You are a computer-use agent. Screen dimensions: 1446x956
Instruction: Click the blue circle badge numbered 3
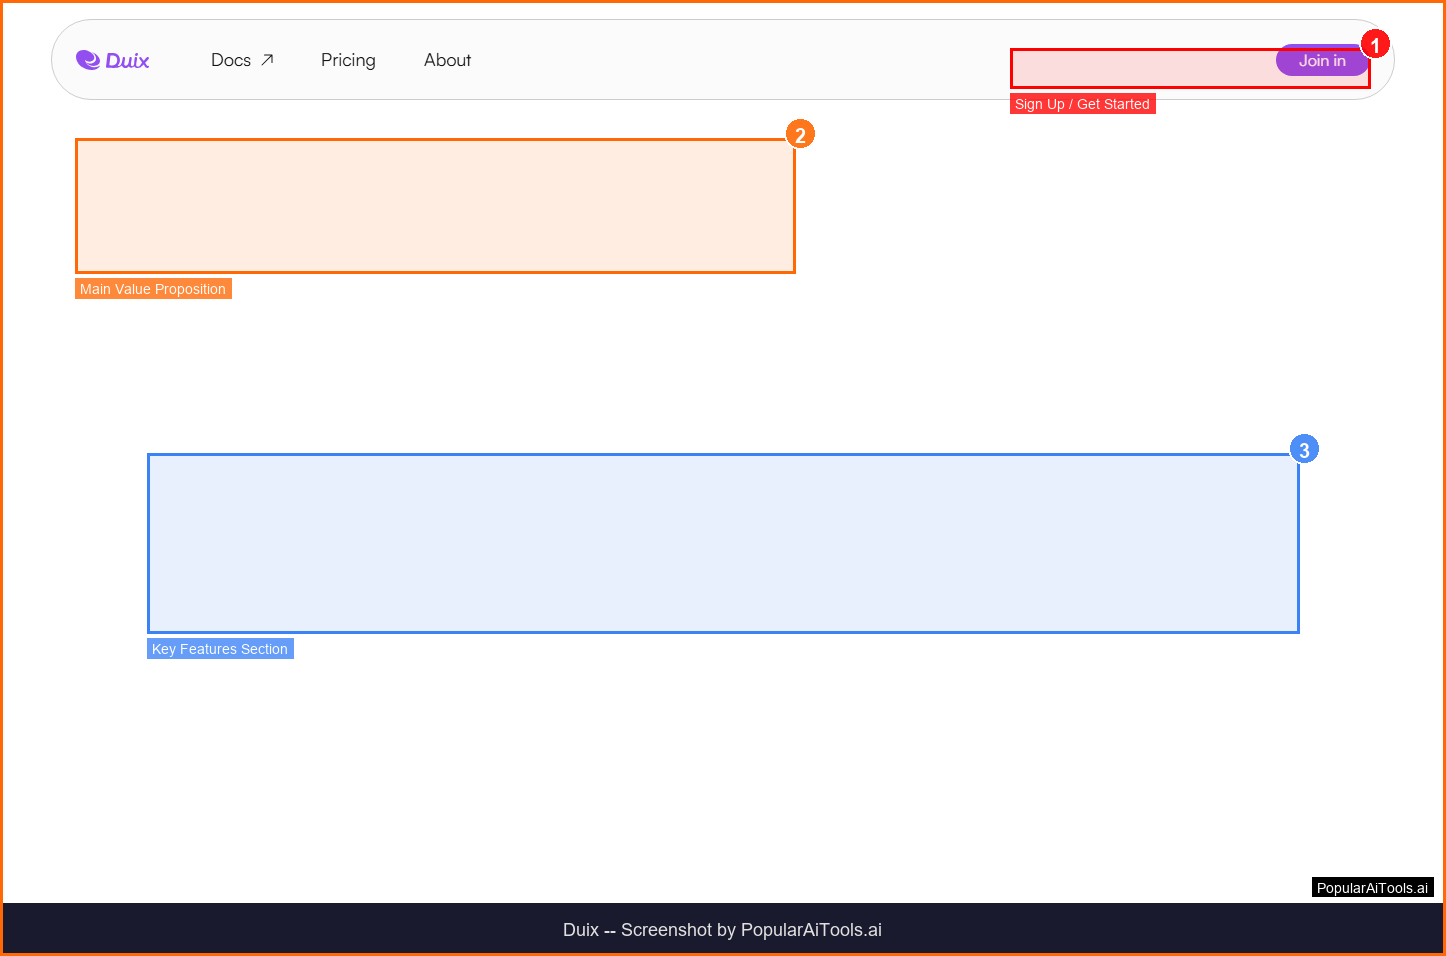point(1304,450)
